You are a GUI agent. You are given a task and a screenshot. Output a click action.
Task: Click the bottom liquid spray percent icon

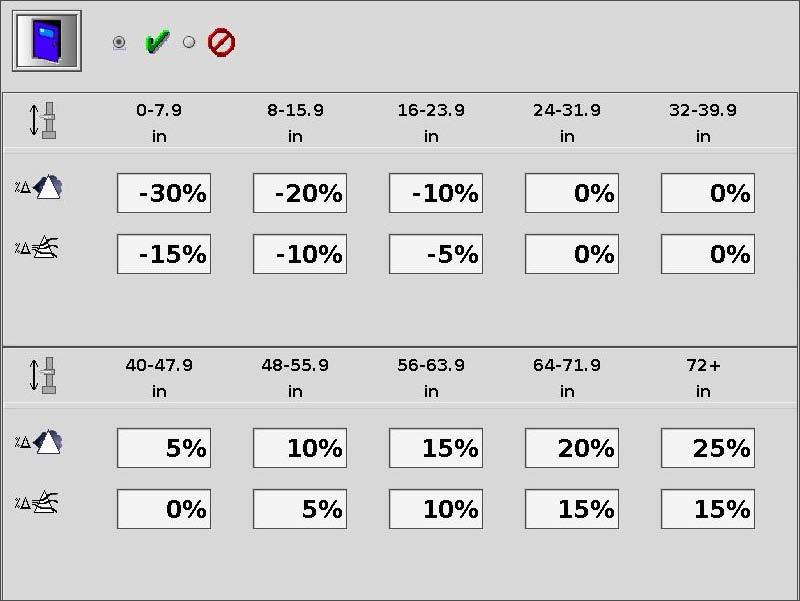click(37, 503)
